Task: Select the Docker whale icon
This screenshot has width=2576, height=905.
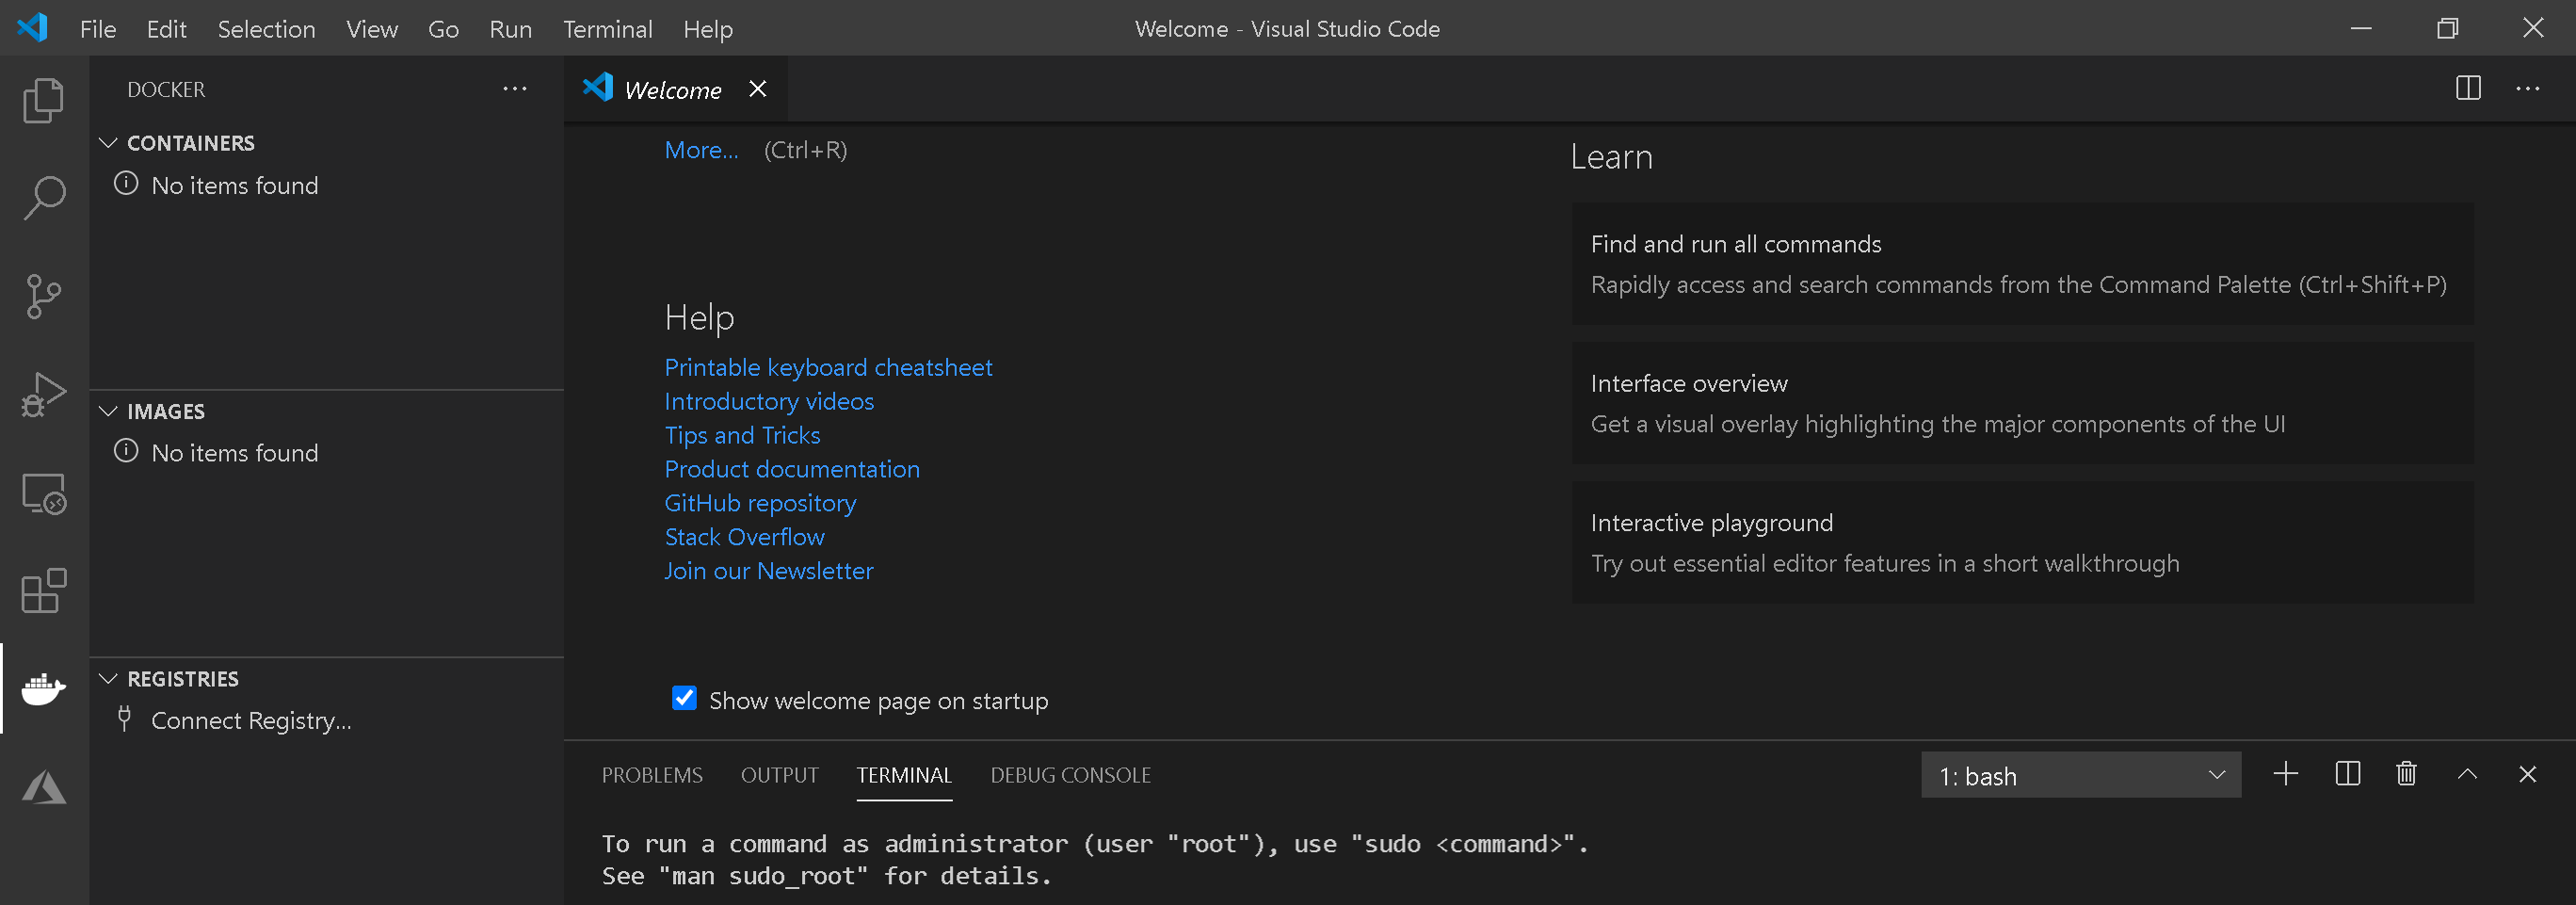Action: 43,689
